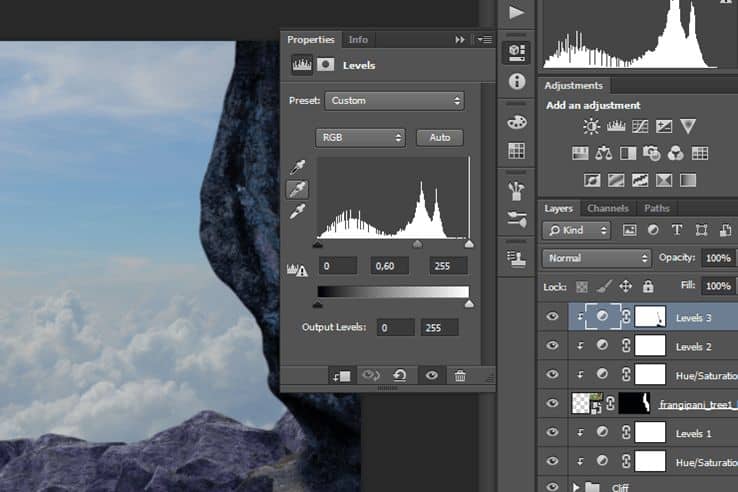Screen dimensions: 738x492
Task: Click the lock position move icon
Action: [x=626, y=286]
